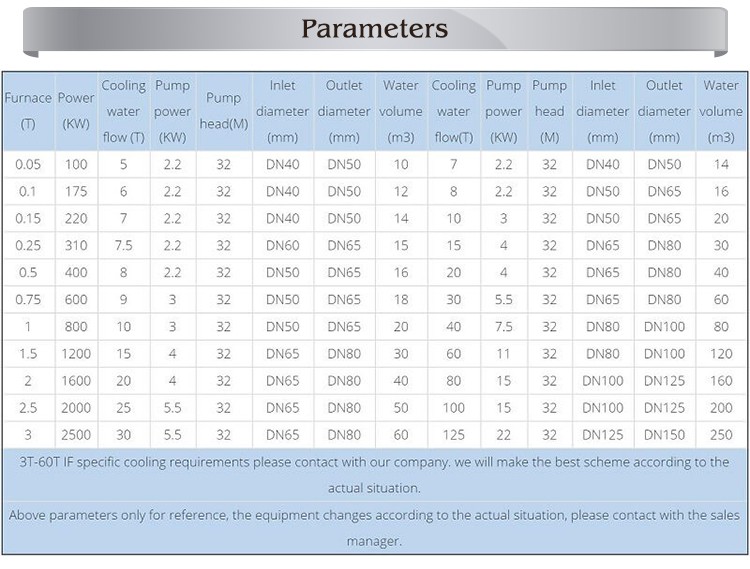
Task: Select the Furnace (T) column header
Action: 28,111
